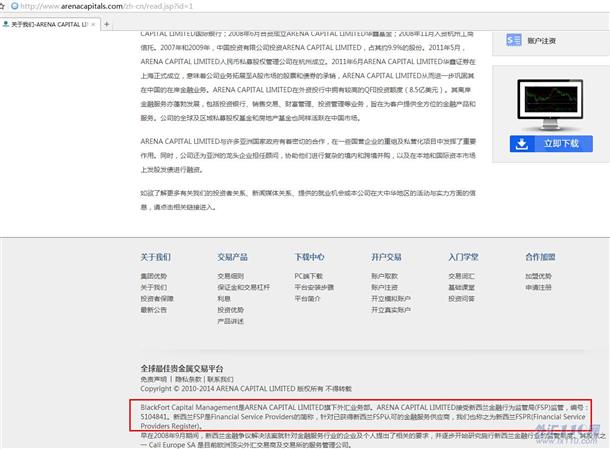Click the BlackFort Capital Management paragraph text
Image resolution: width=610 pixels, height=449 pixels.
click(365, 417)
